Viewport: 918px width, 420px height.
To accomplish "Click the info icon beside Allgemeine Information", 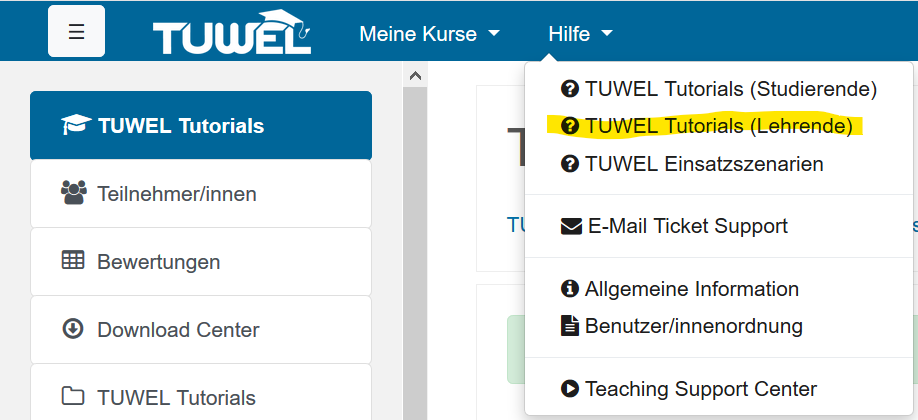I will (570, 289).
